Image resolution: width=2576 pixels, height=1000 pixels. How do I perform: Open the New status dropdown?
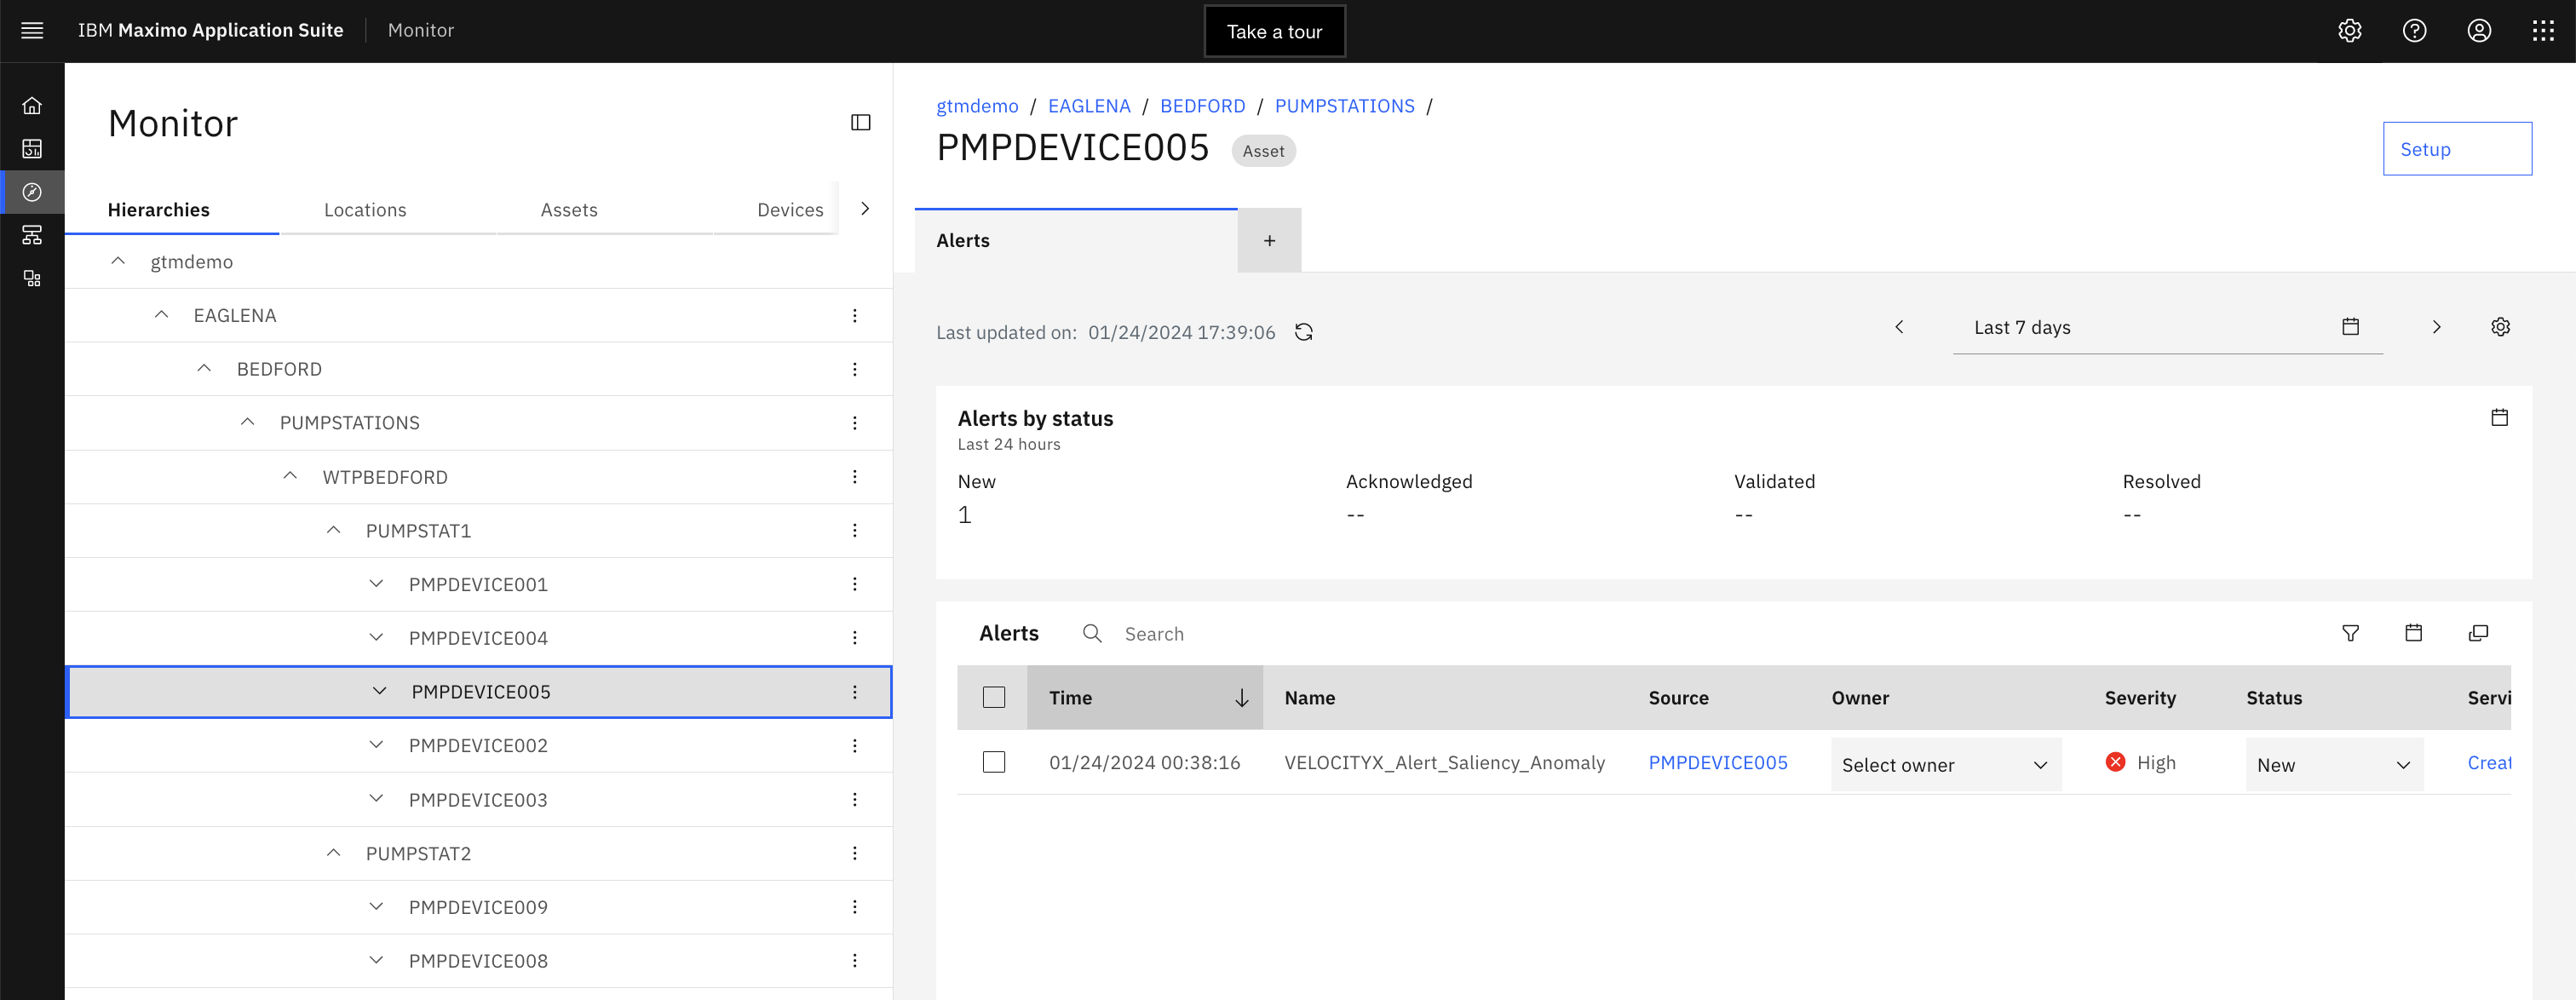coord(2334,765)
